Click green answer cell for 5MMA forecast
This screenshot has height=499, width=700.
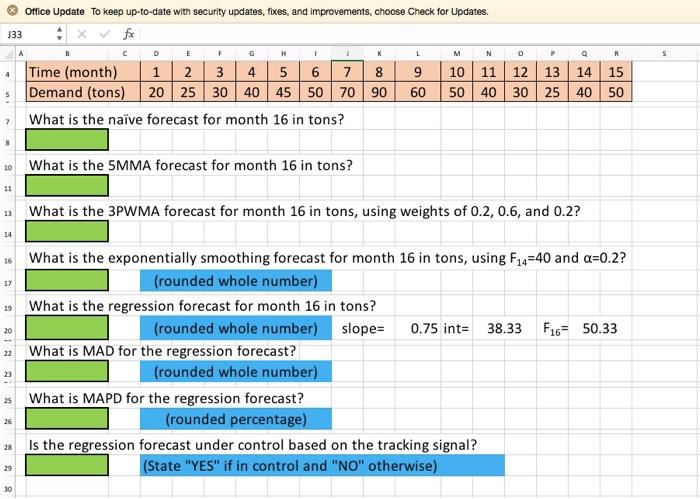67,185
